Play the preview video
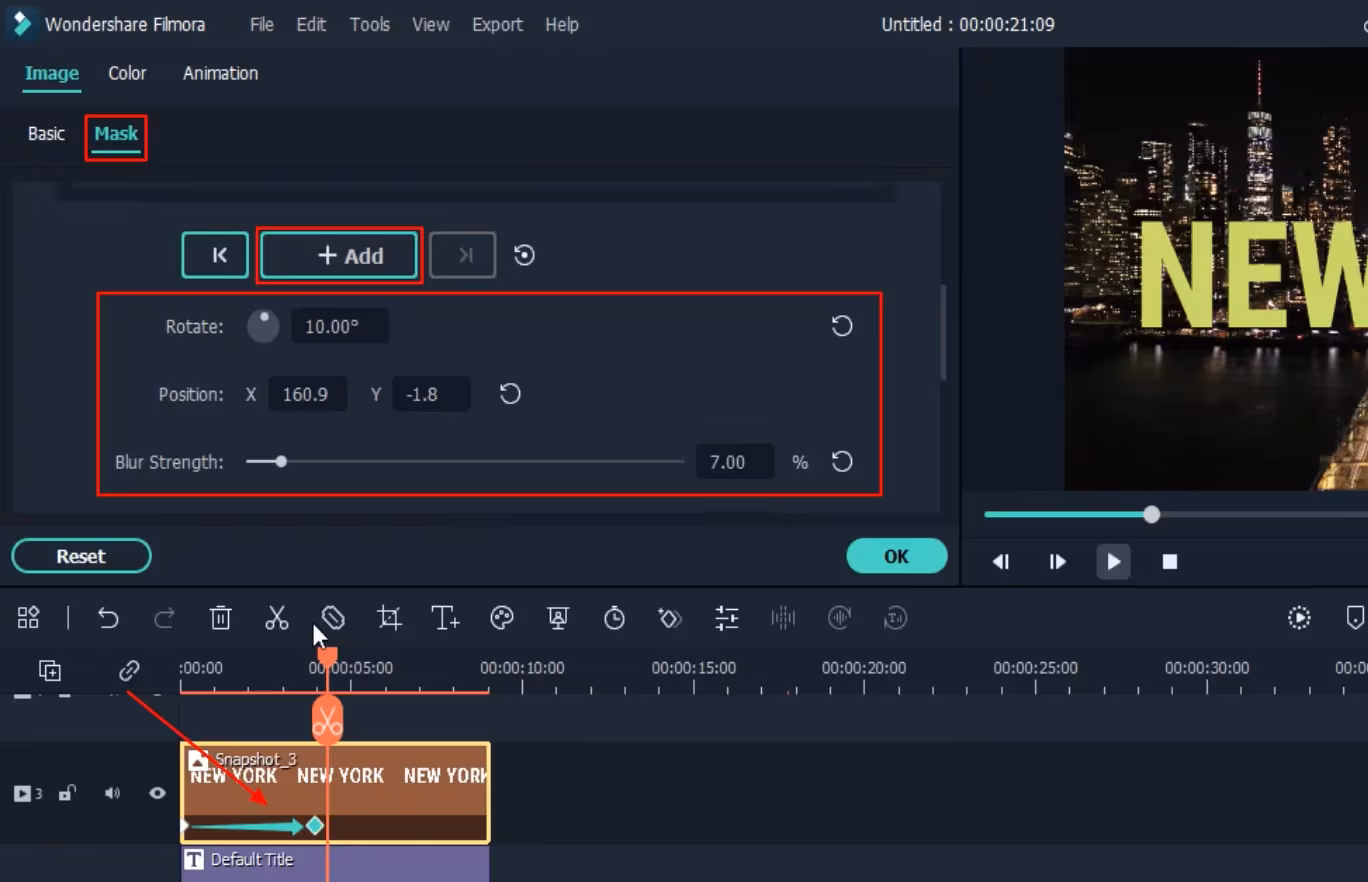 point(1113,562)
